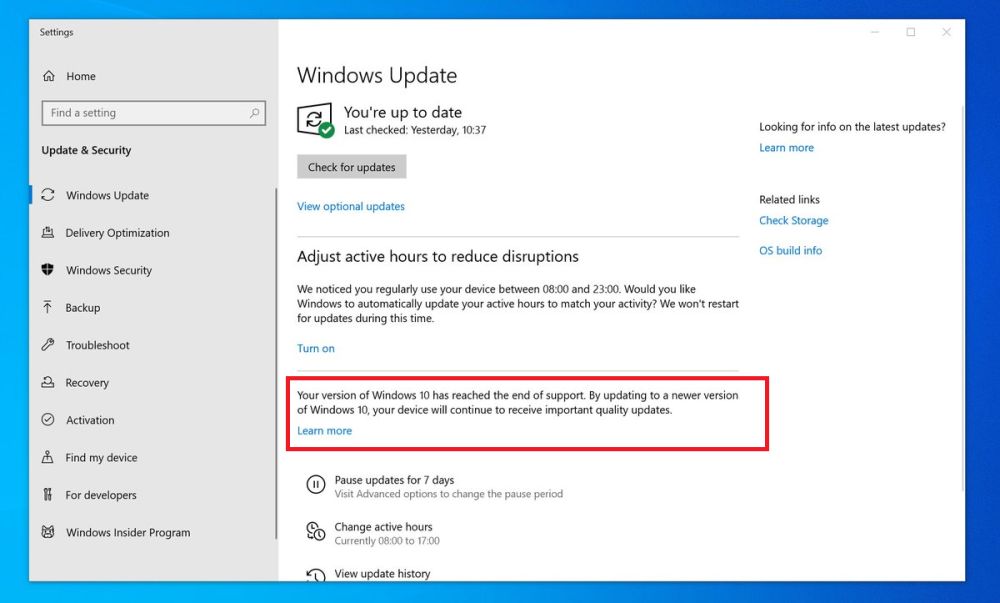Click the Settings window title text
1000x603 pixels.
[x=56, y=32]
